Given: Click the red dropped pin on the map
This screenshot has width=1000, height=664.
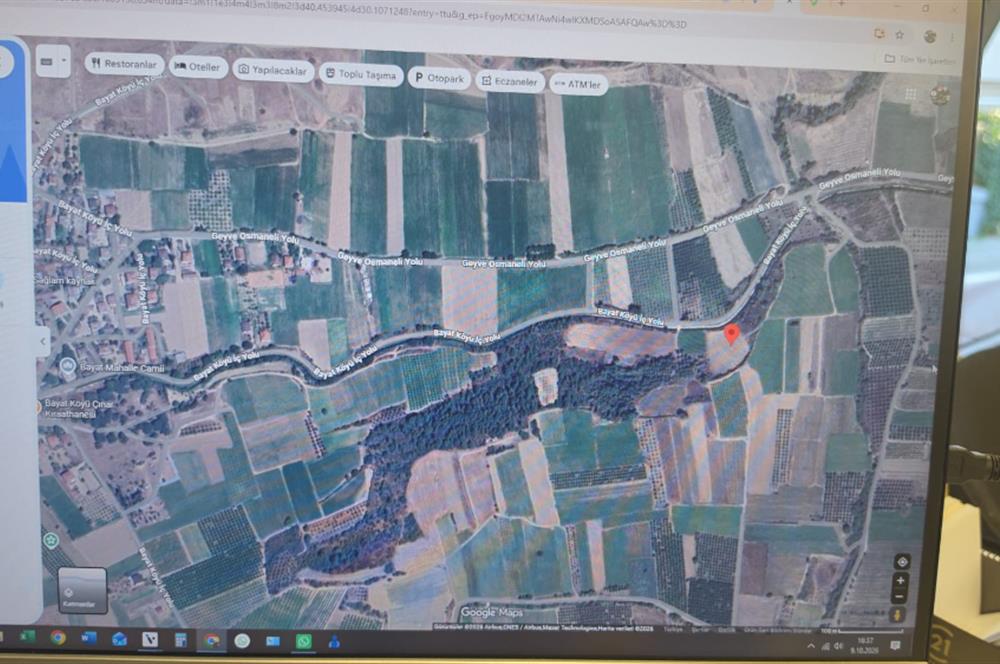Looking at the screenshot, I should tap(732, 334).
